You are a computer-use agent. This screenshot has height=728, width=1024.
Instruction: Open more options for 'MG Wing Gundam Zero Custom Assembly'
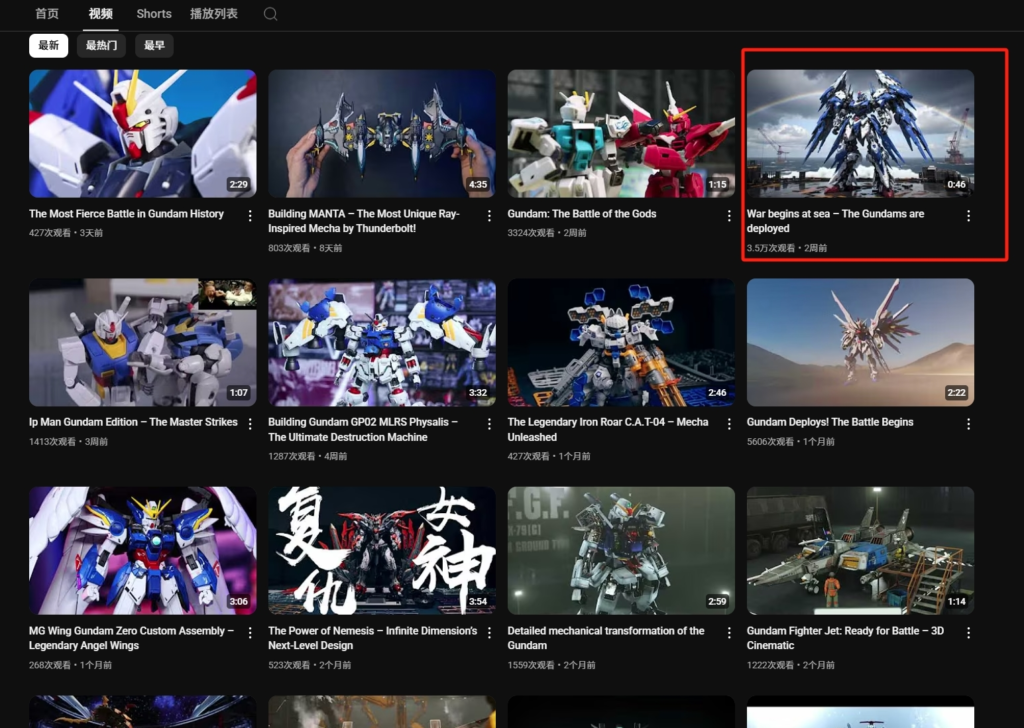coord(250,633)
